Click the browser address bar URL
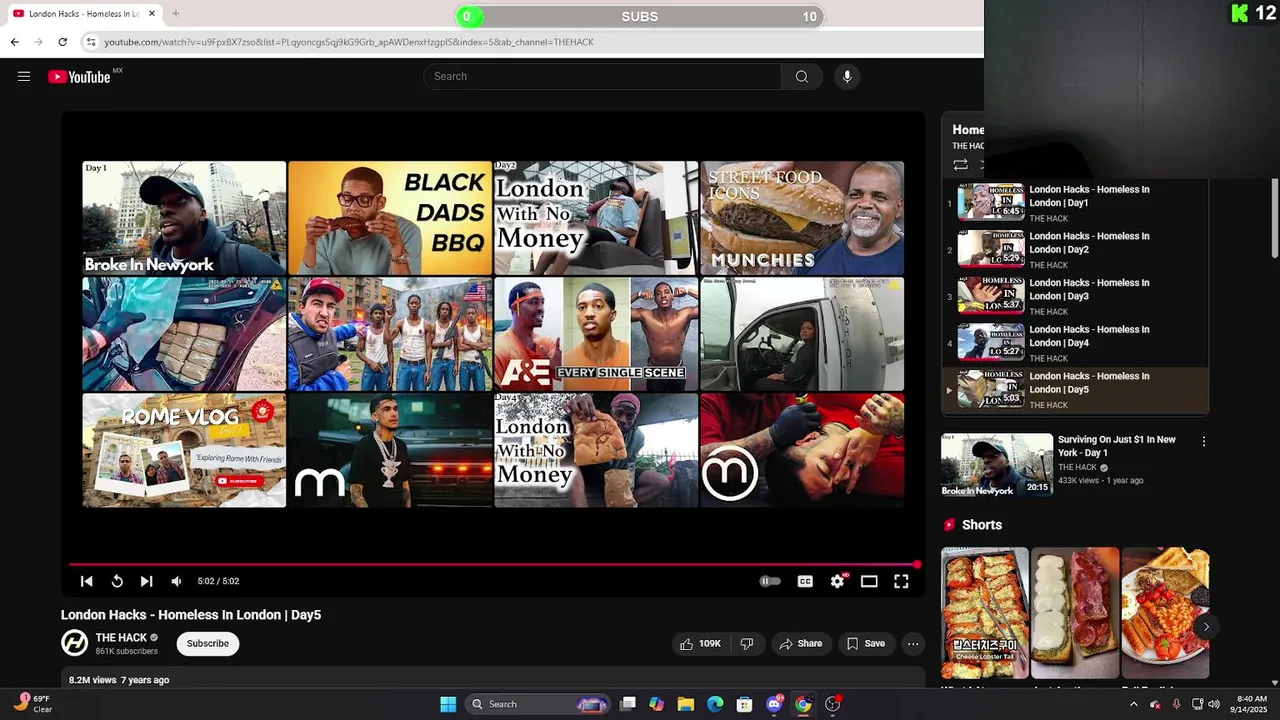1280x720 pixels. (x=349, y=42)
